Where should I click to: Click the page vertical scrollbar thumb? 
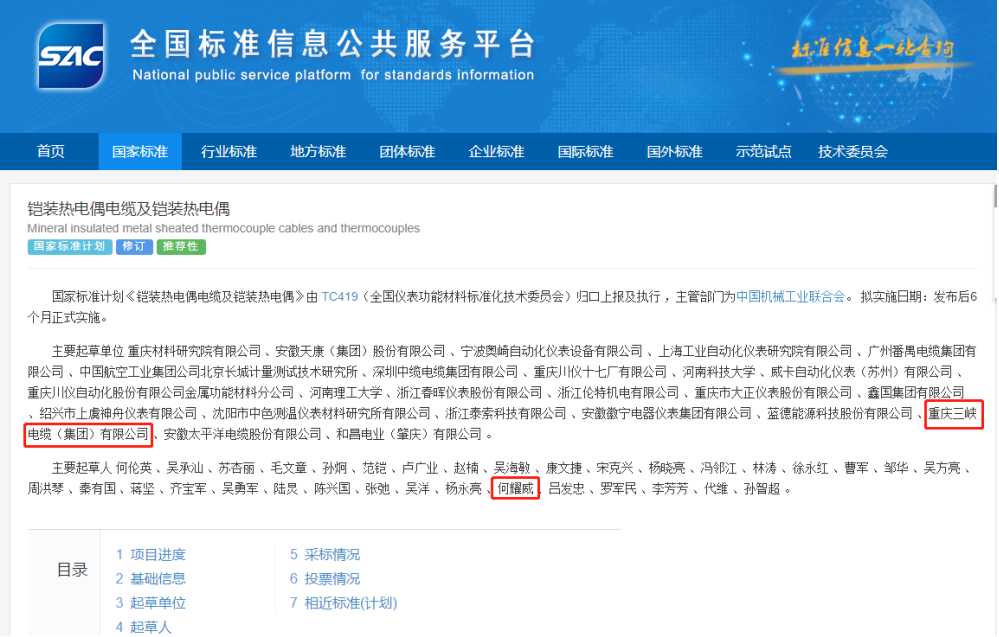[995, 196]
